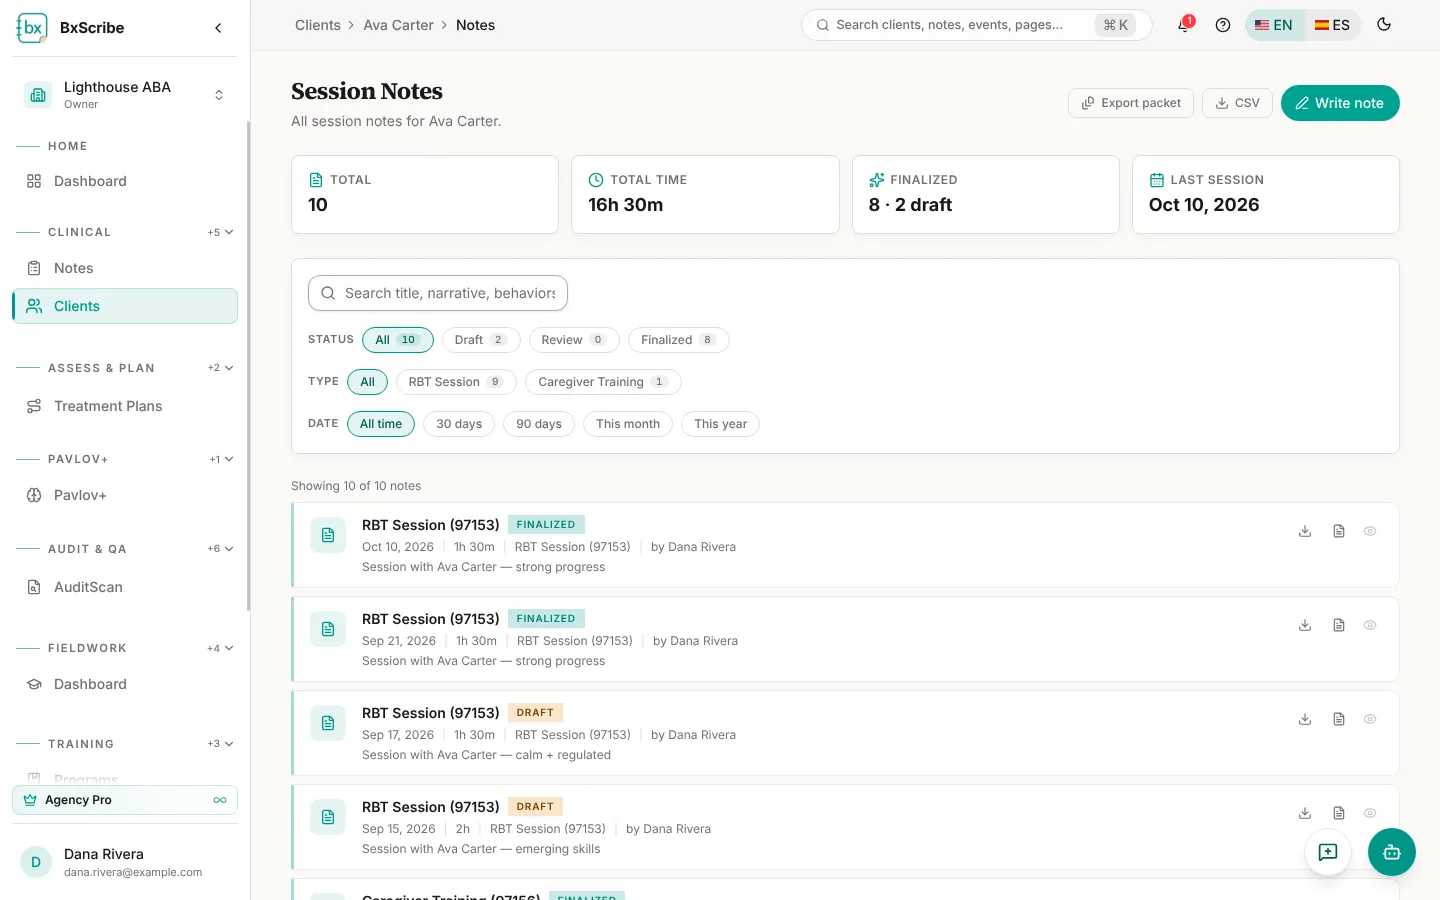Download the Sep 15, 2026 draft note

click(1305, 813)
